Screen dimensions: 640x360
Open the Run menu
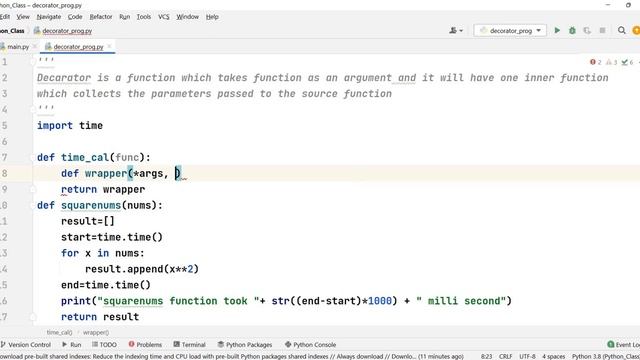pos(124,17)
